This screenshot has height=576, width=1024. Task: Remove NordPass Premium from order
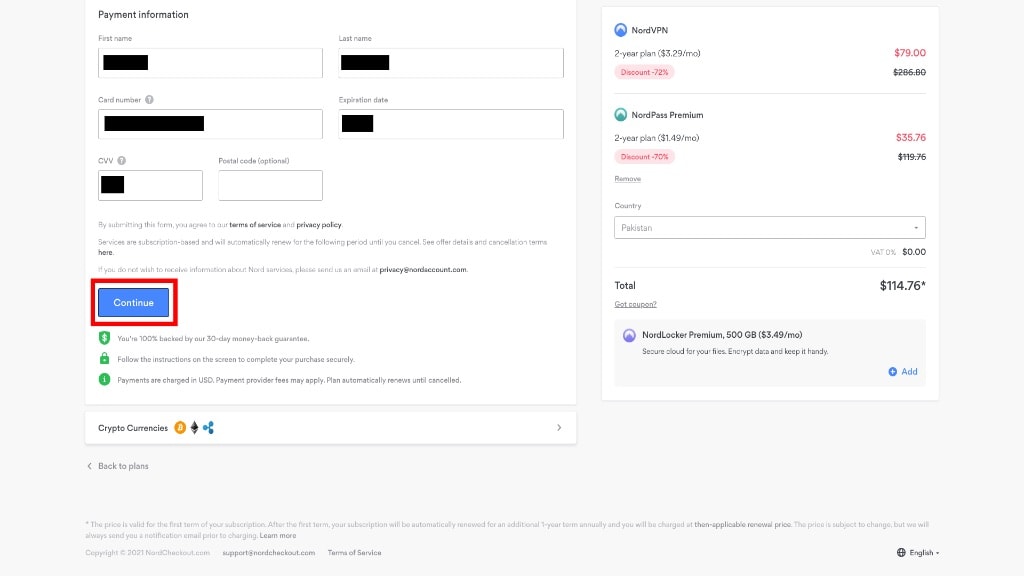click(x=628, y=179)
